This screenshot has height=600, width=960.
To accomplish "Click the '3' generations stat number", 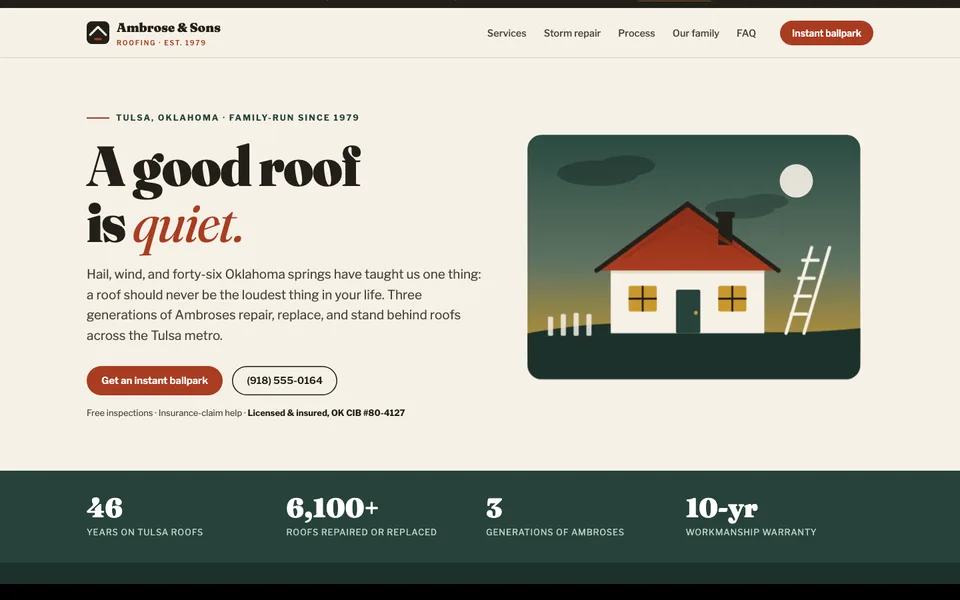I will (494, 508).
